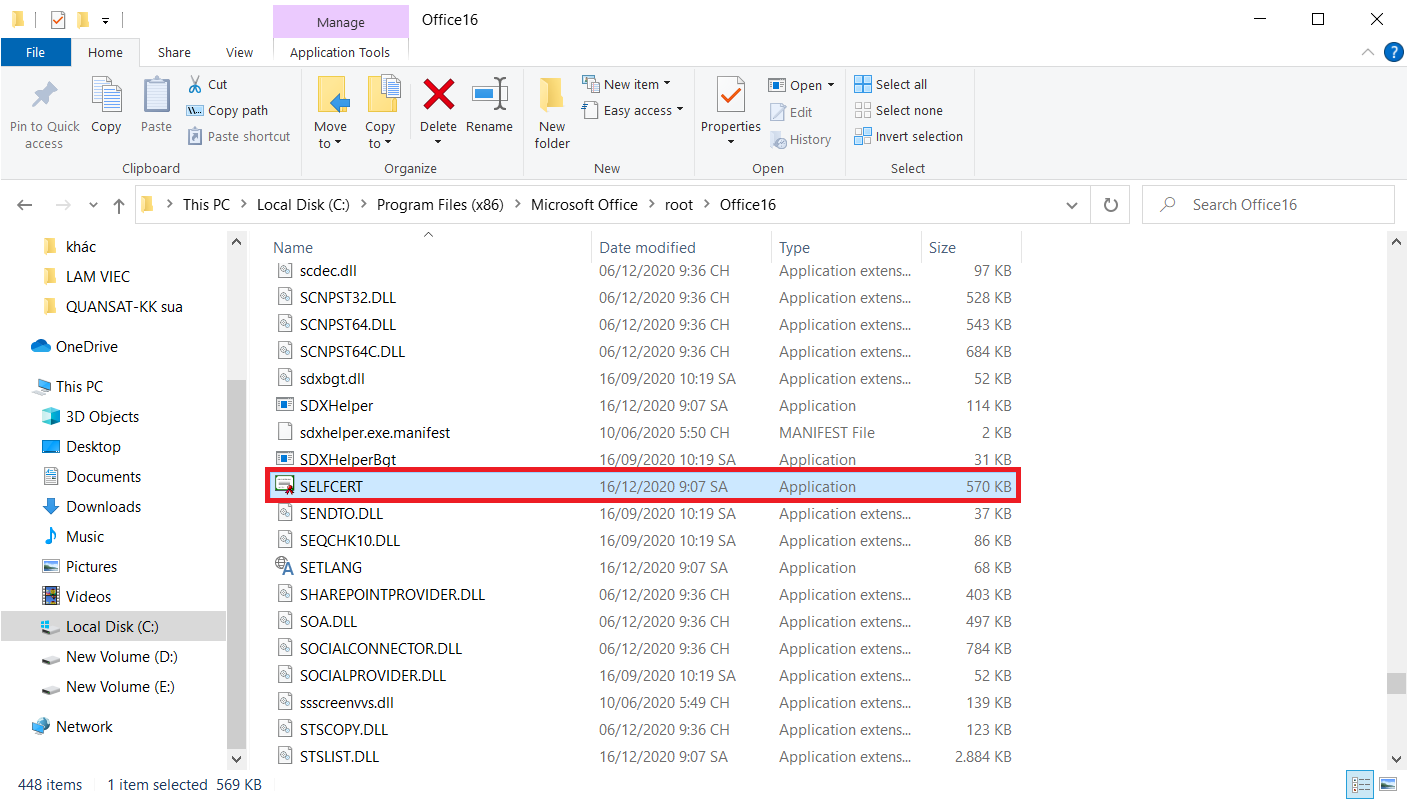Select the ssscreenvvs.dll file
The image size is (1408, 800).
(x=347, y=702)
